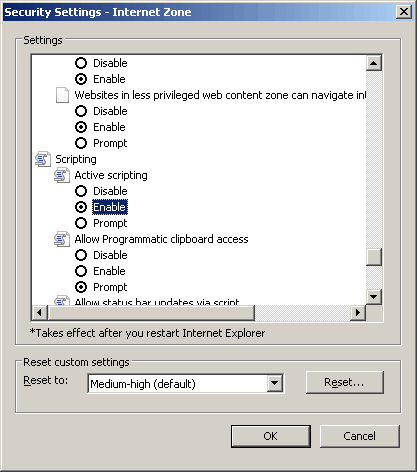Viewport: 417px width, 472px height.
Task: Select Prompt for websites in less privileged zone
Action: tap(81, 143)
